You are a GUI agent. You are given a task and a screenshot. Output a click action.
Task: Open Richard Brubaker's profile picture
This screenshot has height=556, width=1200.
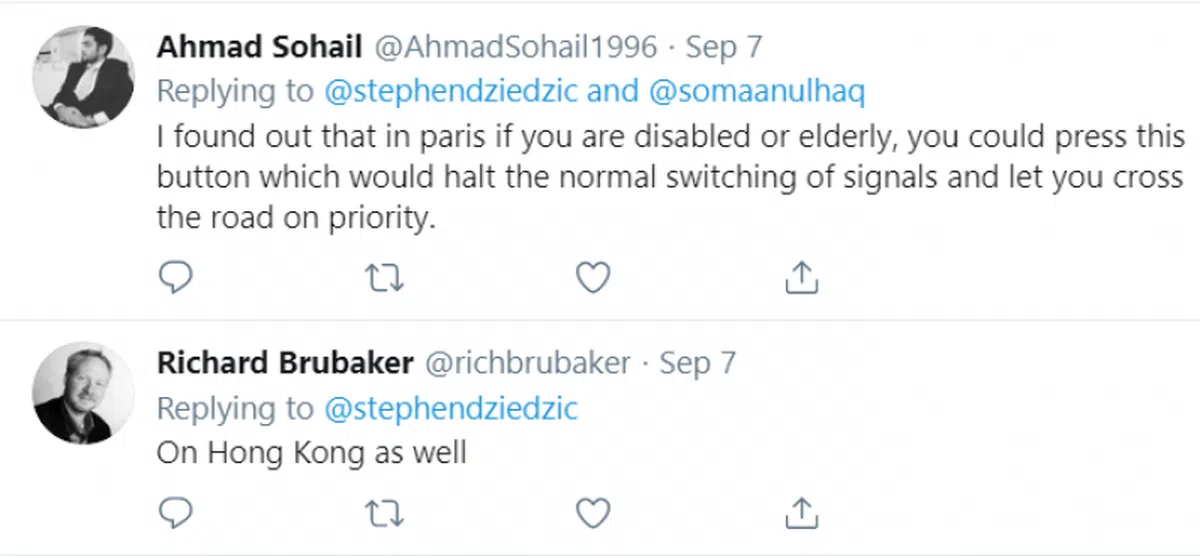click(84, 392)
